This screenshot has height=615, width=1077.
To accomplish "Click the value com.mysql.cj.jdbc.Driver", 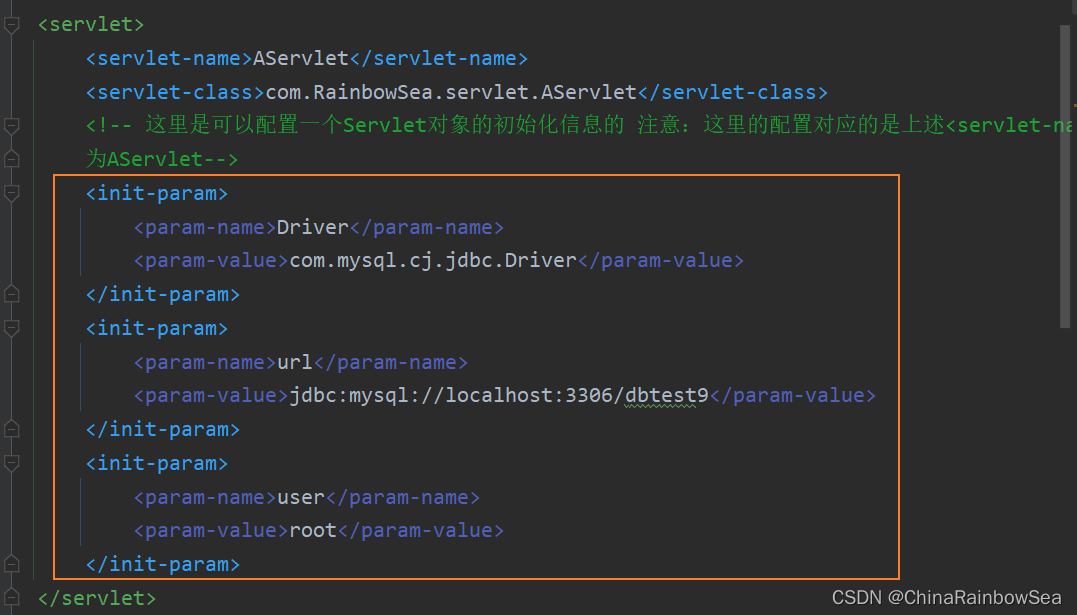I will [433, 260].
